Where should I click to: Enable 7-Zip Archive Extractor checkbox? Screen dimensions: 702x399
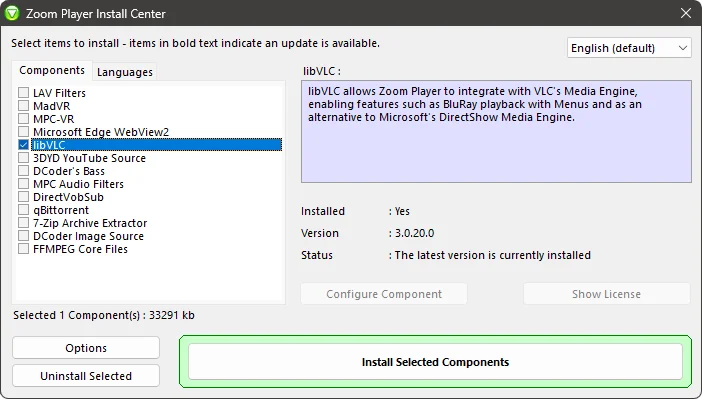(x=23, y=223)
